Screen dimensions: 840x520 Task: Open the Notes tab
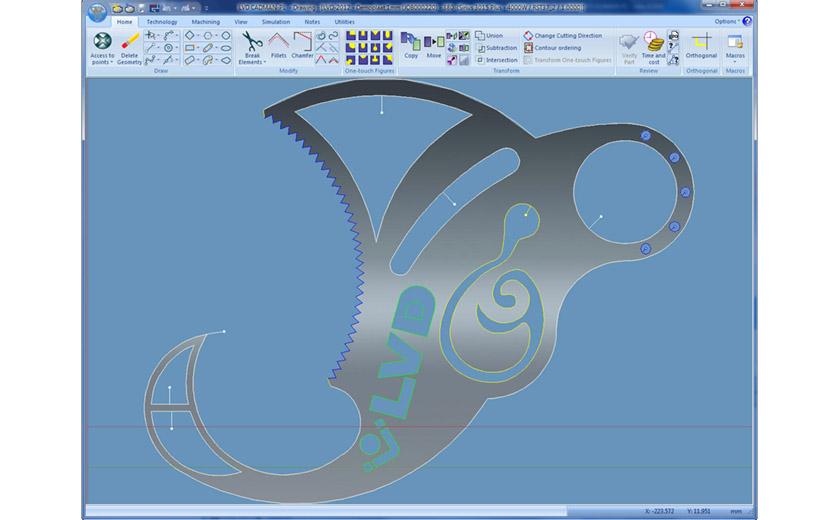312,22
